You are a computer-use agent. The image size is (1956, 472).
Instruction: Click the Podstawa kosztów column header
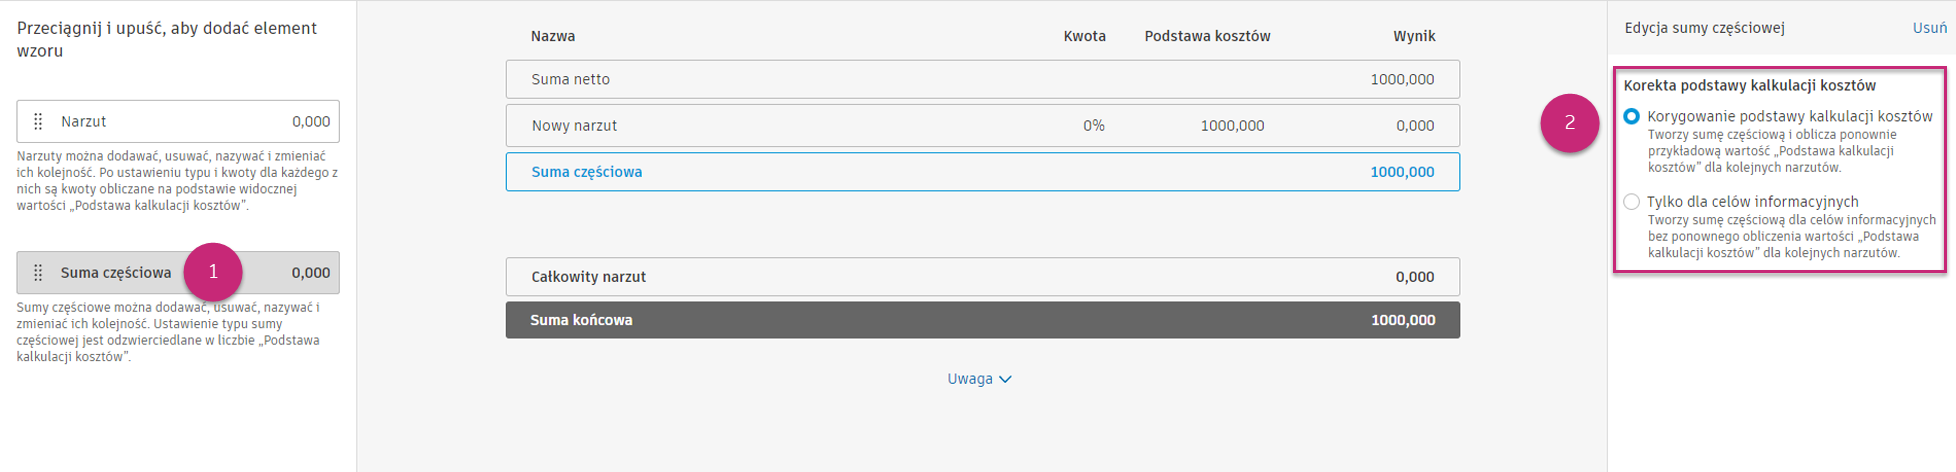point(1207,36)
